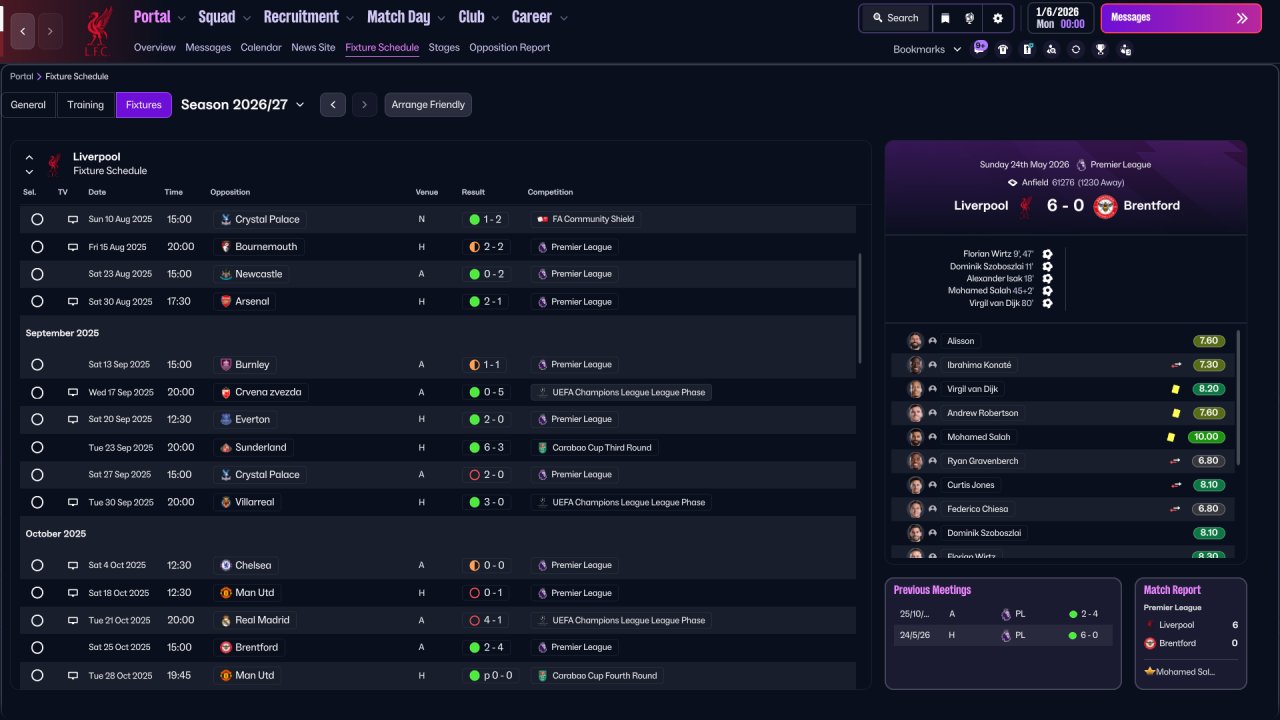Viewport: 1280px width, 720px height.
Task: Click the Search button
Action: [895, 18]
